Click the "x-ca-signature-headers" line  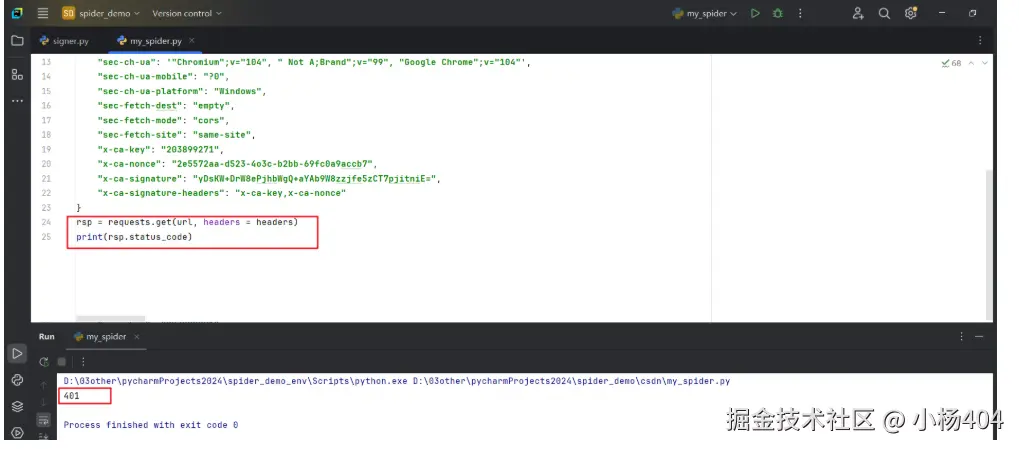tap(222, 193)
